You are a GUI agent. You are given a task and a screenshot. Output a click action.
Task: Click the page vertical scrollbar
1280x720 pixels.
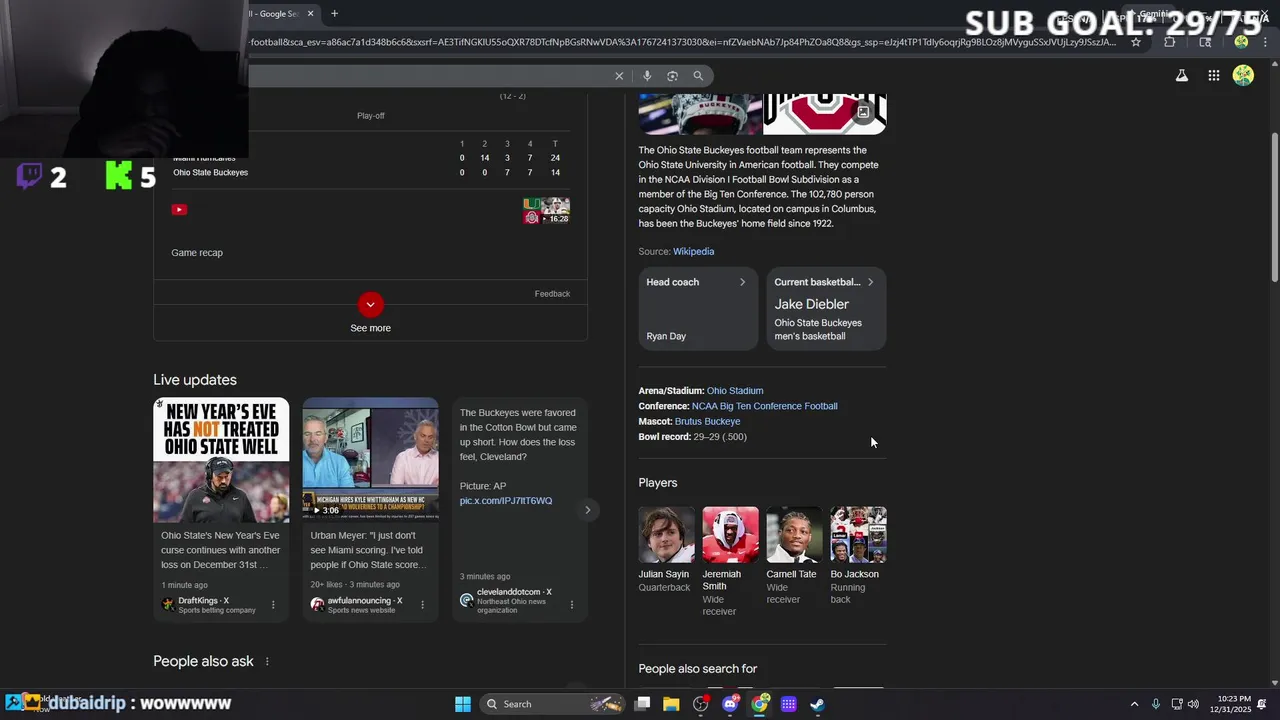(1274, 208)
